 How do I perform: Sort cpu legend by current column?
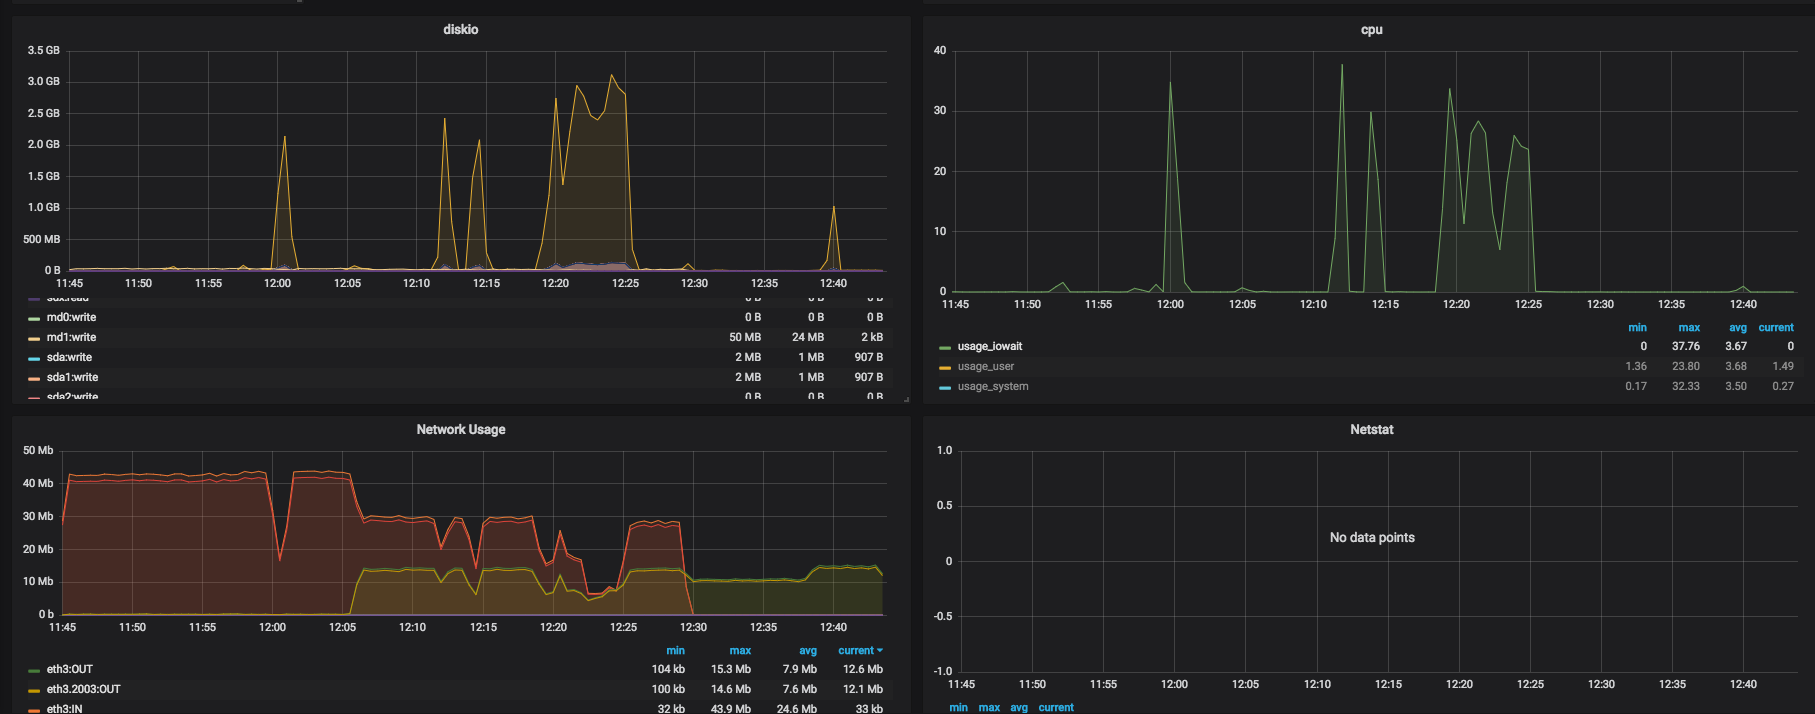point(1776,328)
